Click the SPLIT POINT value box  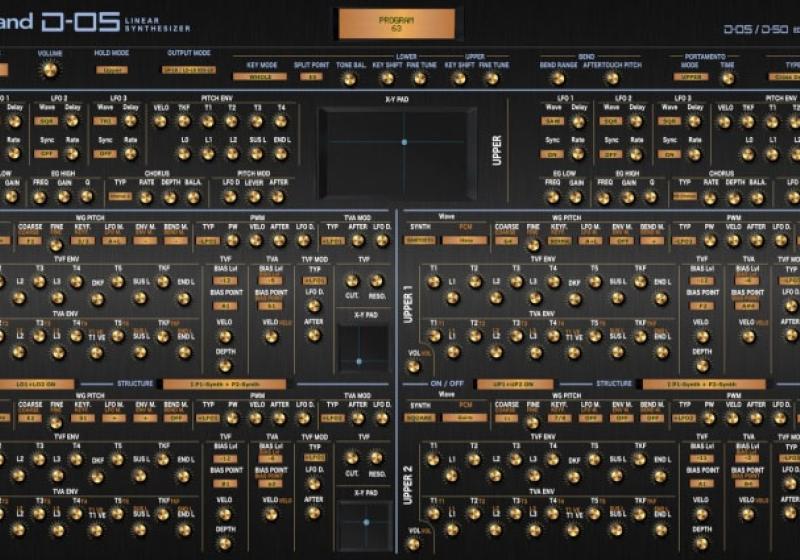311,77
